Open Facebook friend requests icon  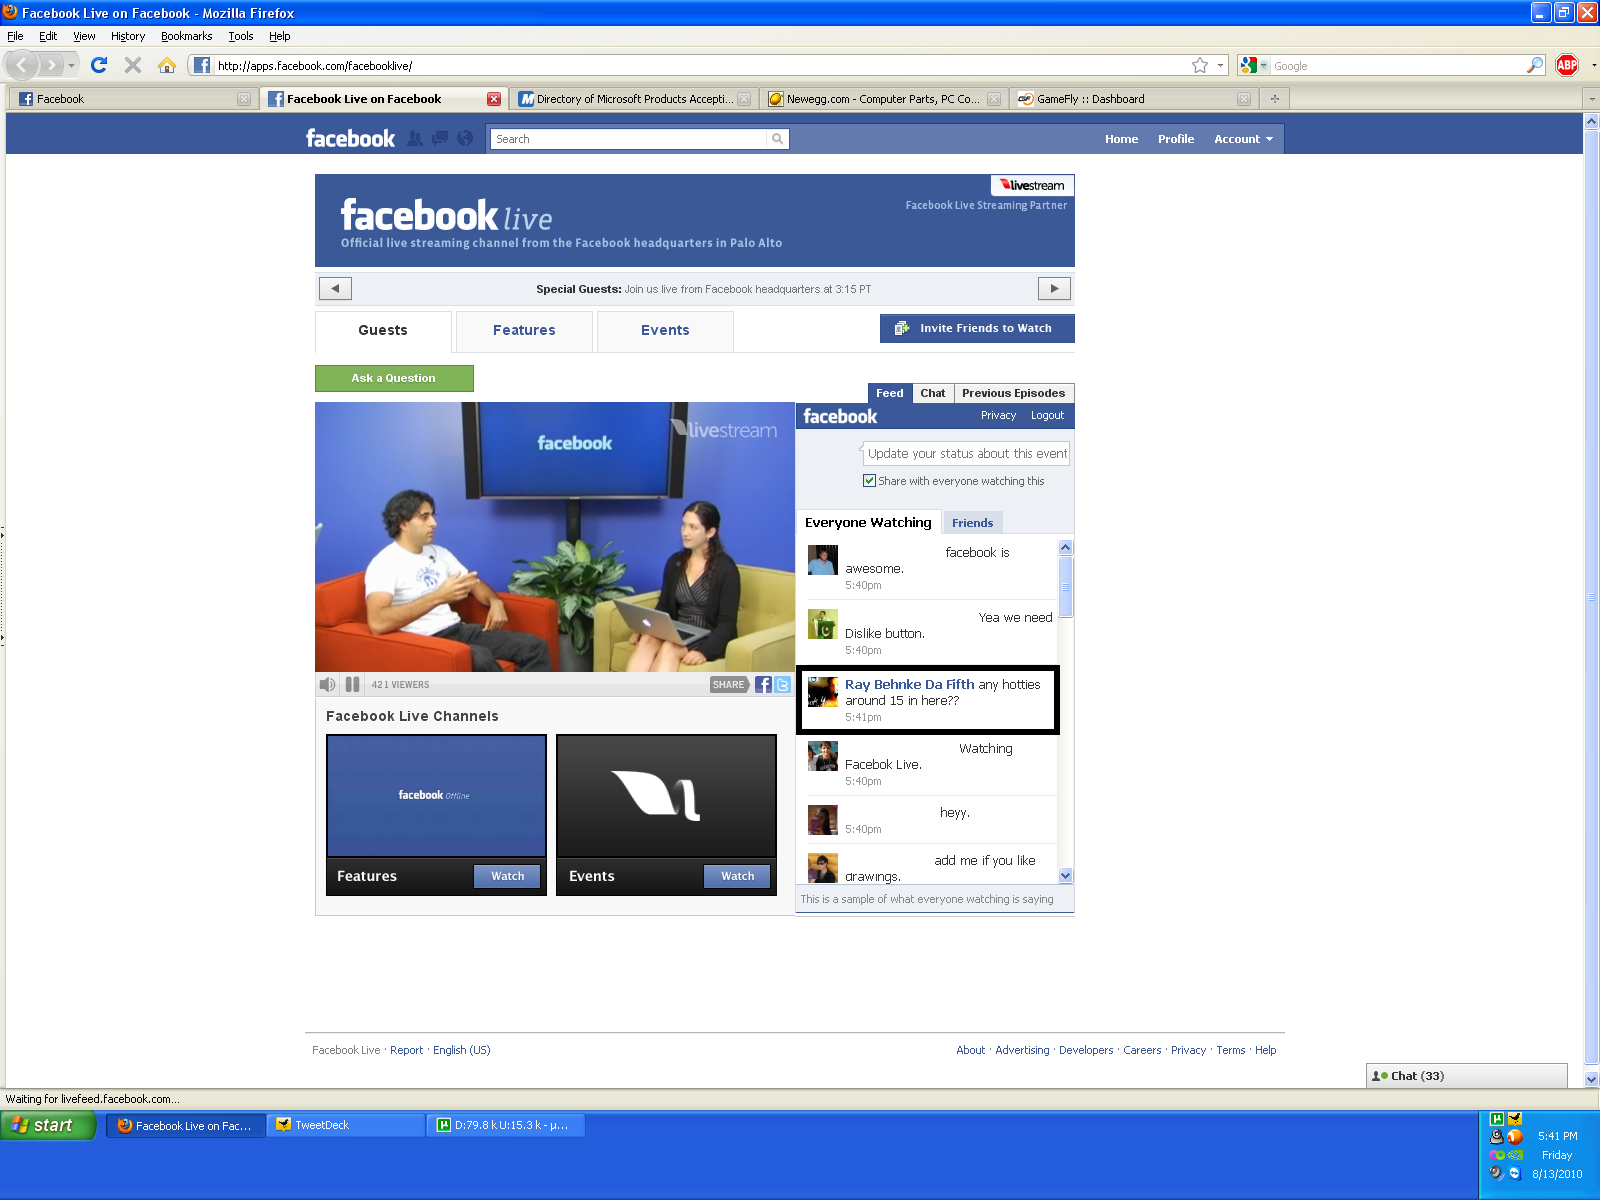414,138
